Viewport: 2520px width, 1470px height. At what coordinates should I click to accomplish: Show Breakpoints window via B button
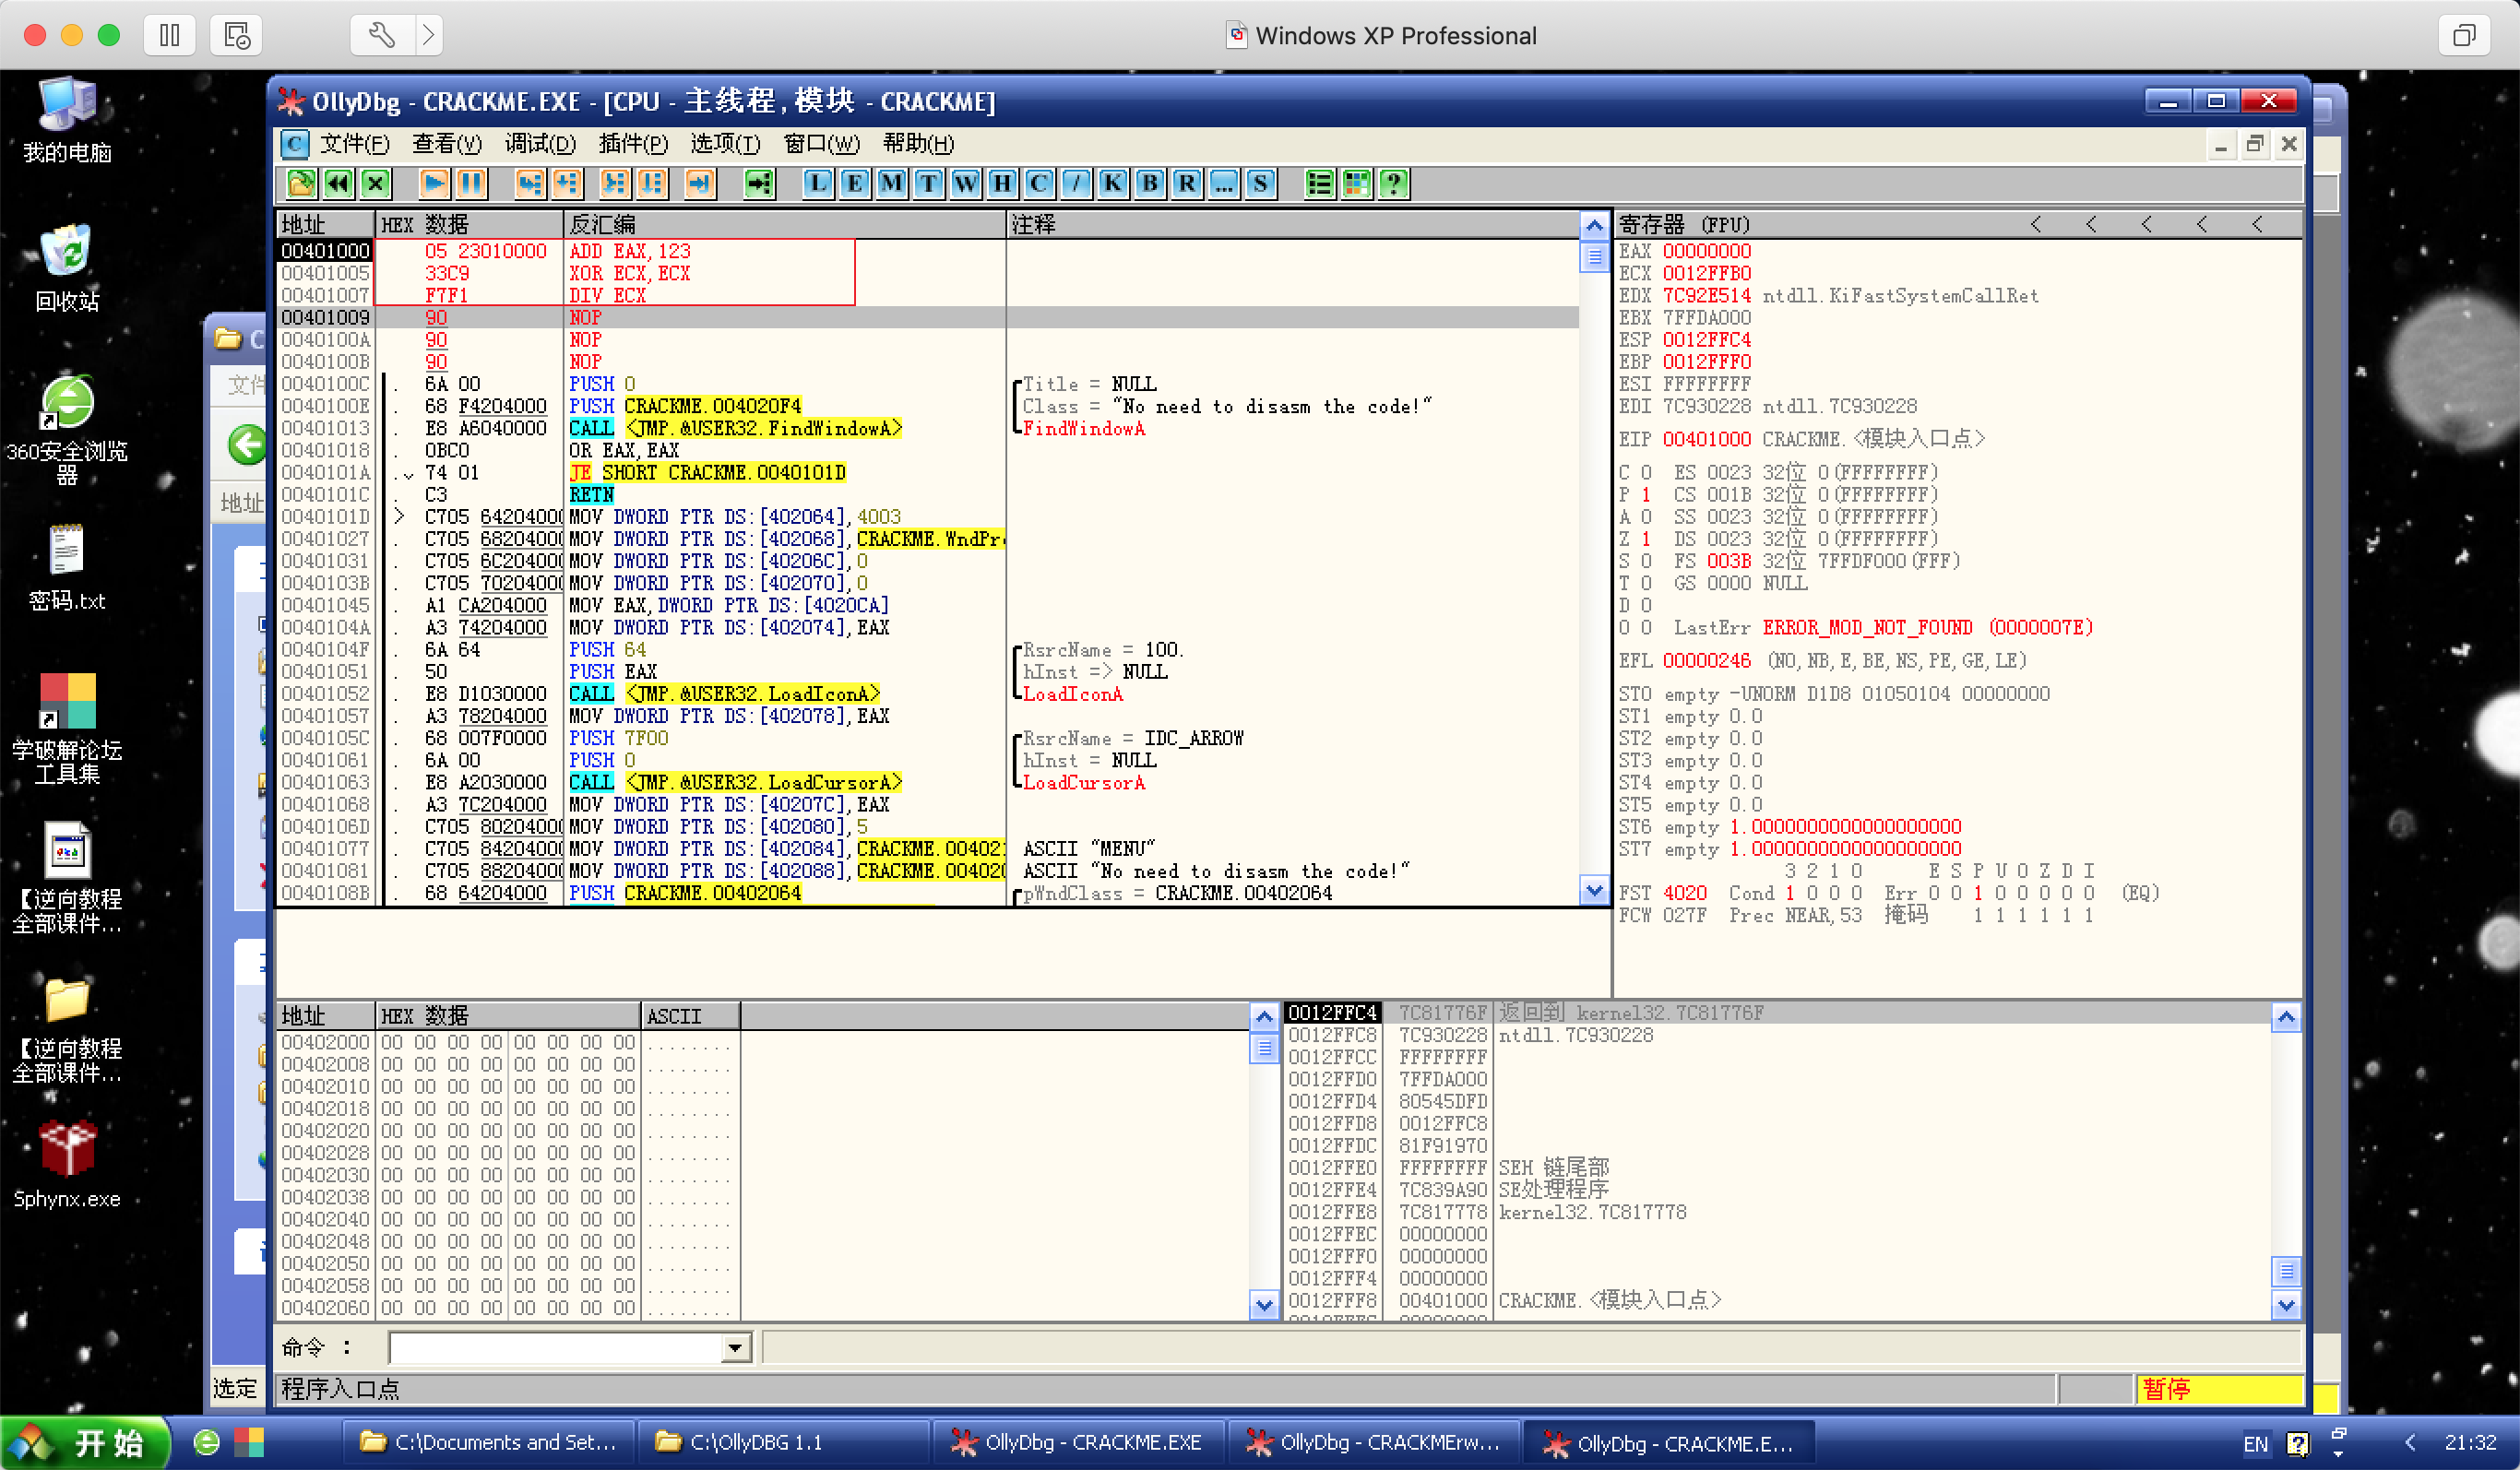coord(1150,184)
